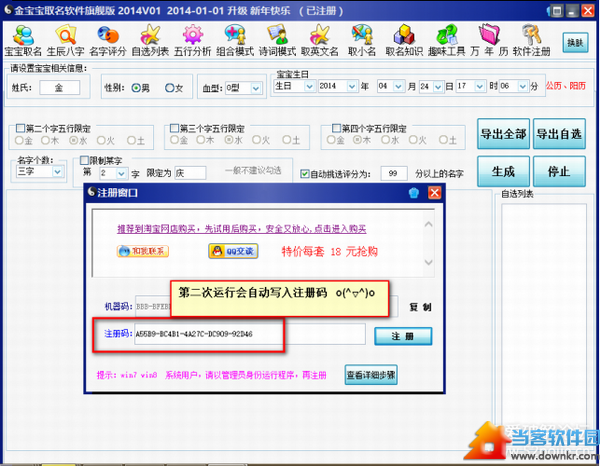Open the 生日 type dropdown
The image size is (600, 466).
click(x=309, y=86)
